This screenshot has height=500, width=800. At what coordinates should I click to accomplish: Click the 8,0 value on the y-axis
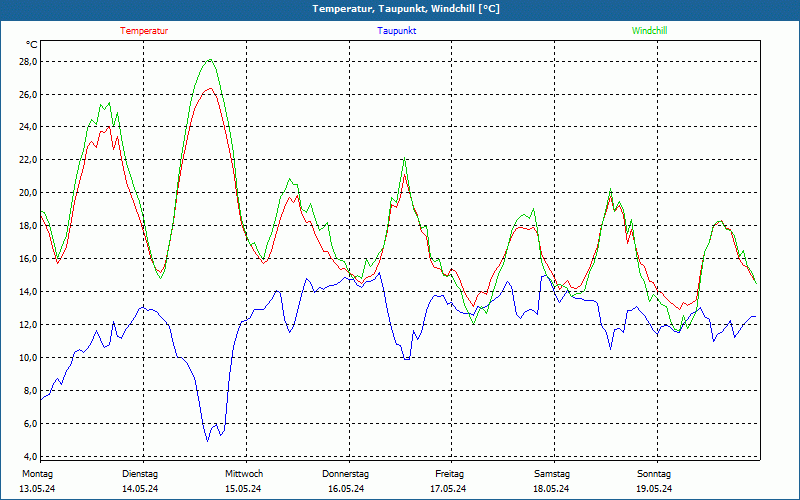tap(30, 390)
